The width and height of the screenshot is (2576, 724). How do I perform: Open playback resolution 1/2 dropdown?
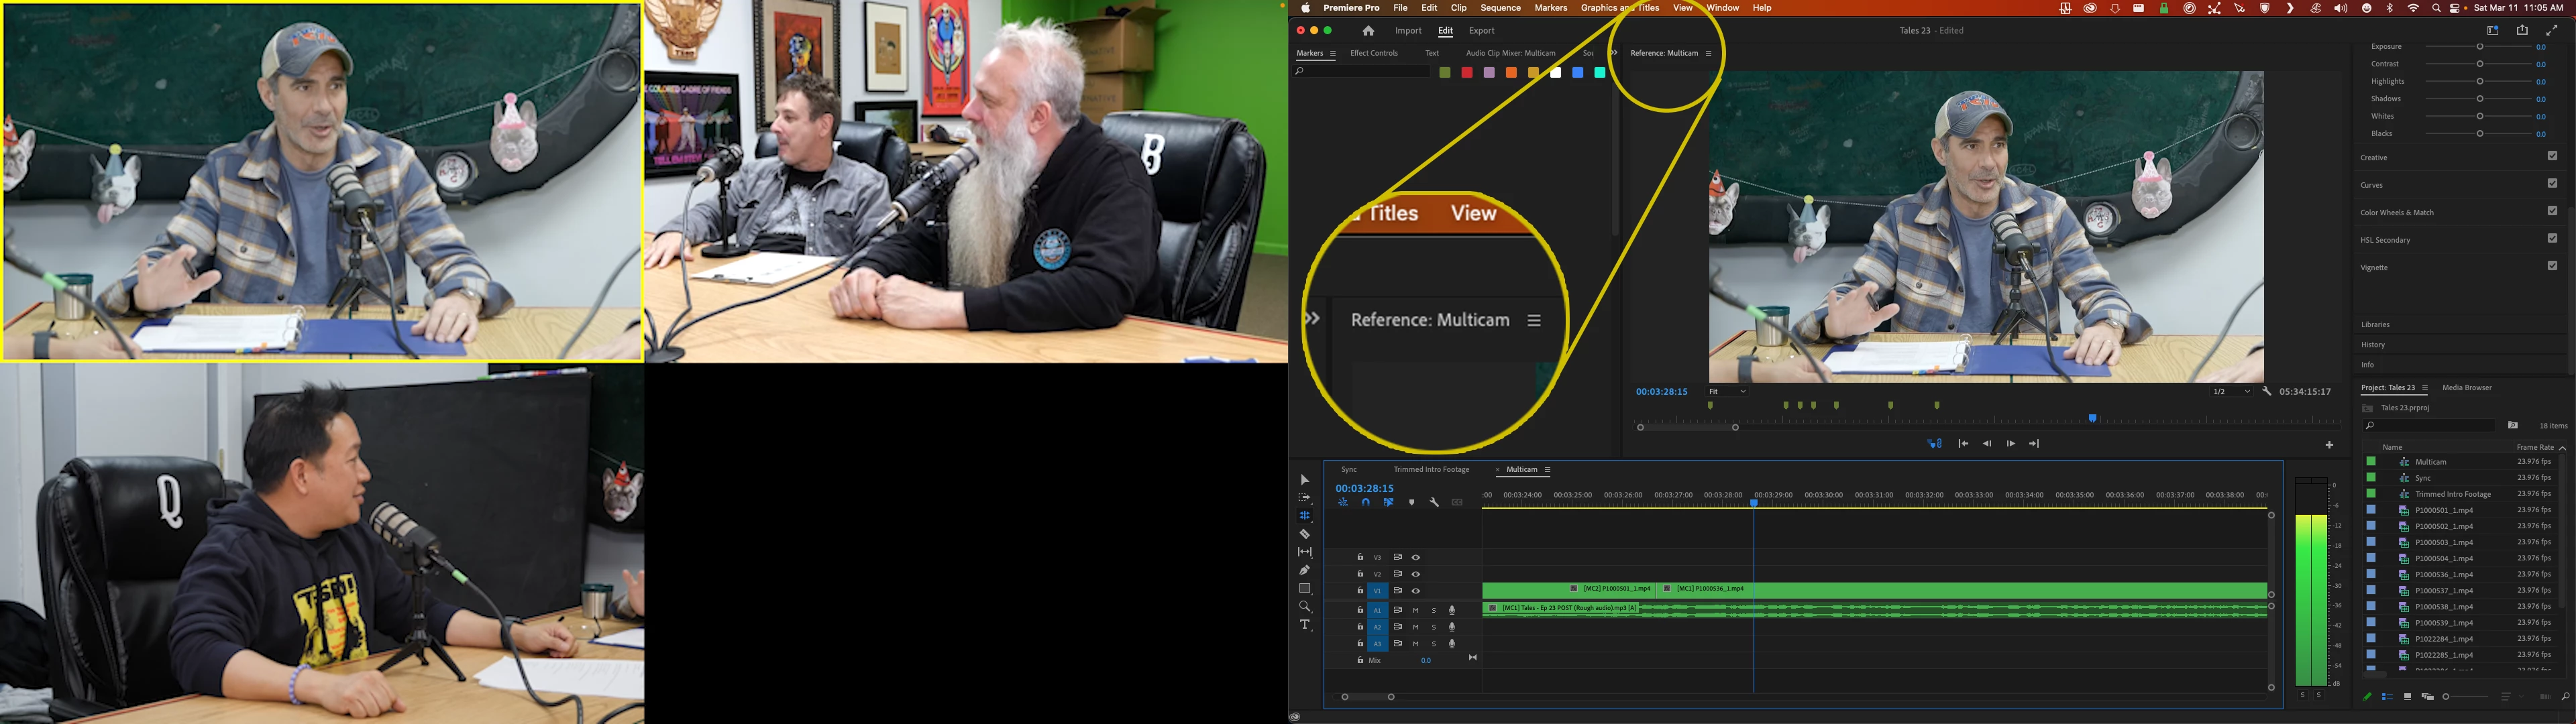coord(2231,392)
